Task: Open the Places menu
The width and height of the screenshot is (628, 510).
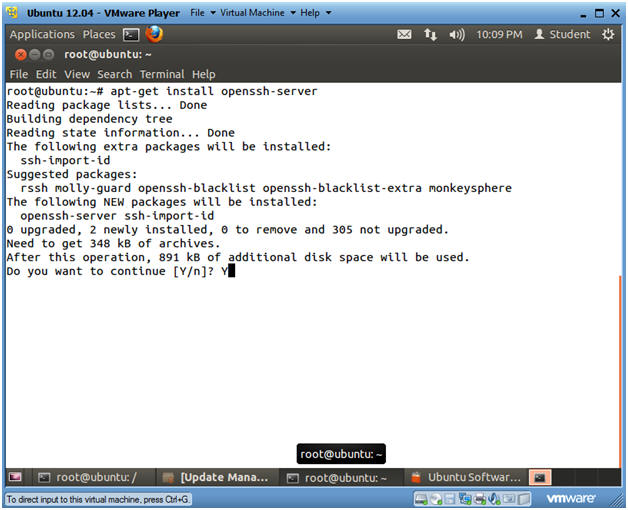Action: point(99,34)
